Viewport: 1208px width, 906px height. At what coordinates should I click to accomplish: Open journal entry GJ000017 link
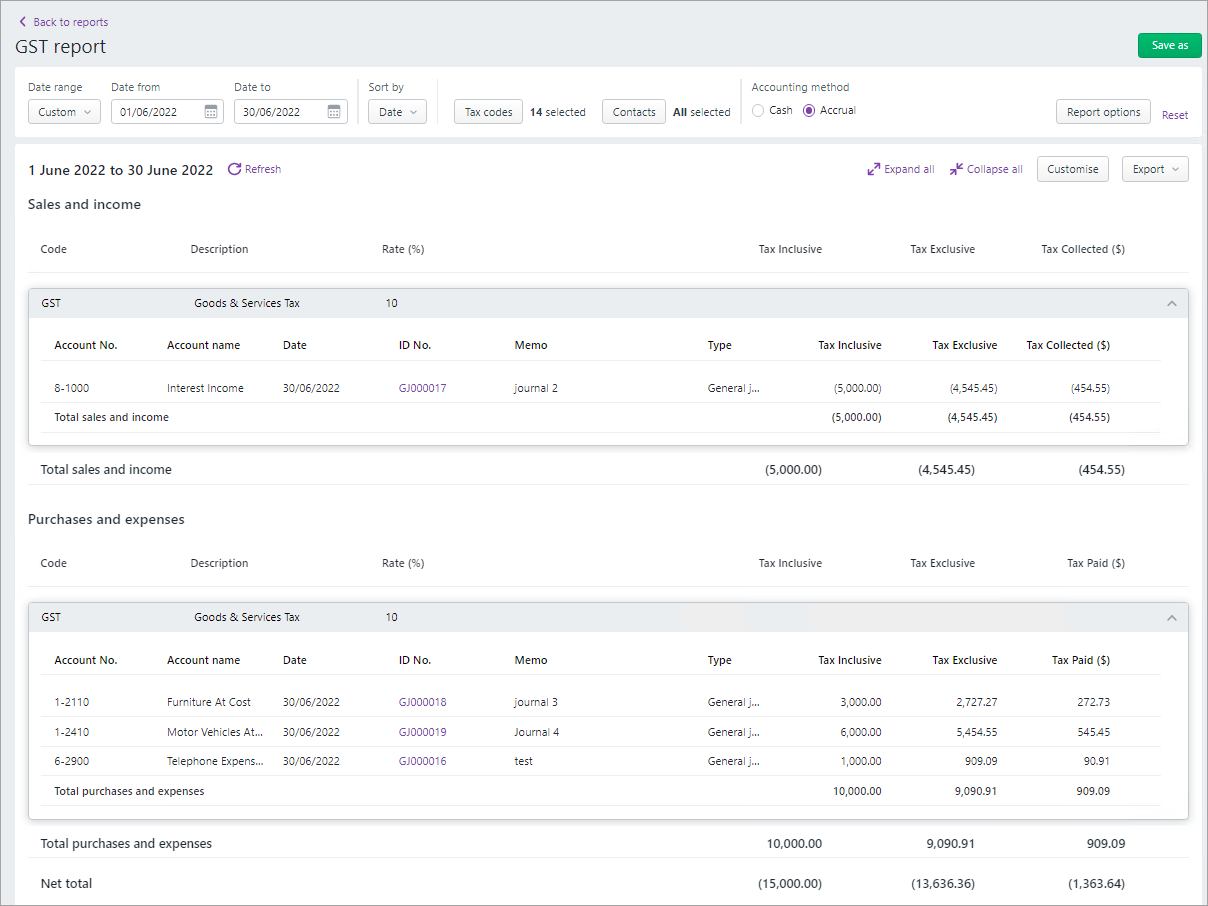[x=422, y=388]
